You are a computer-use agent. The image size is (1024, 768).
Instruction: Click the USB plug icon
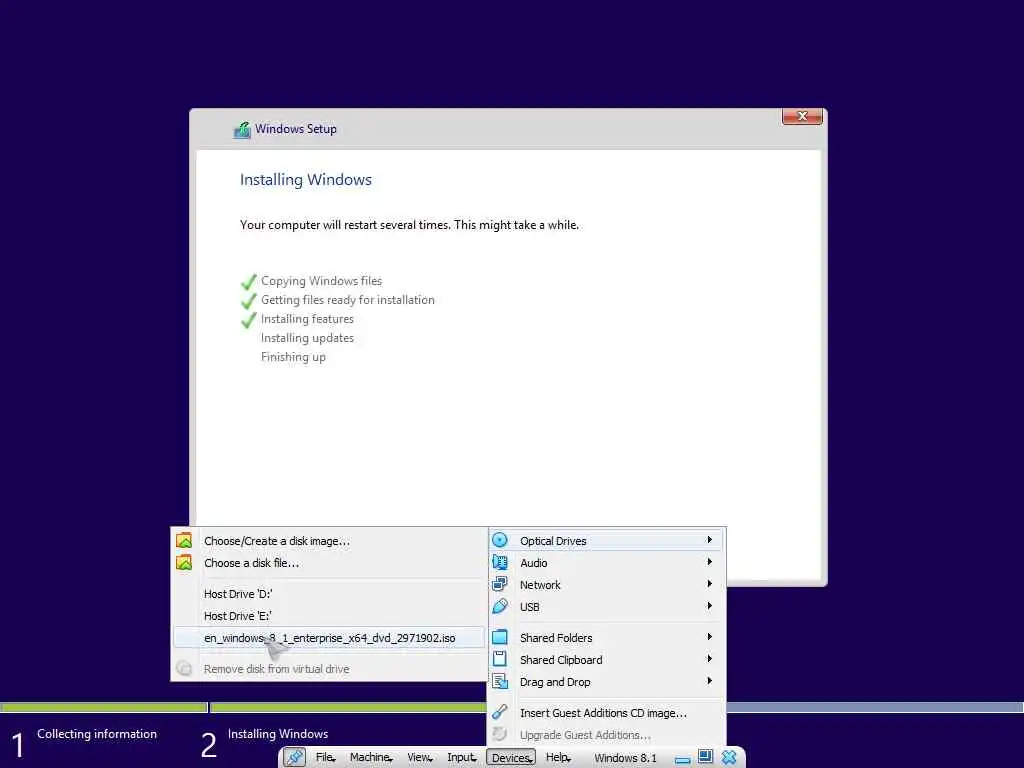(x=500, y=607)
